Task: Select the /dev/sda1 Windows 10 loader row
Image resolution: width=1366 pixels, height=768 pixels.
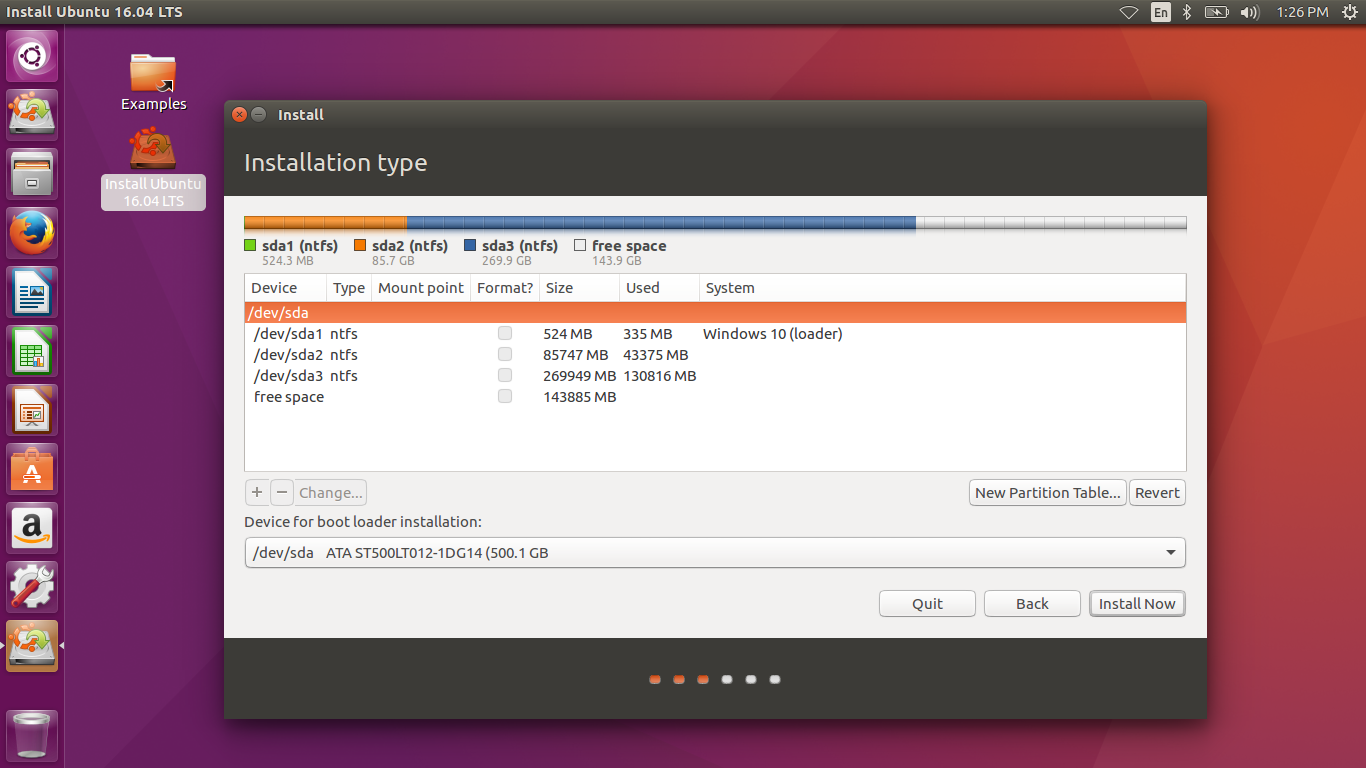Action: click(x=715, y=333)
